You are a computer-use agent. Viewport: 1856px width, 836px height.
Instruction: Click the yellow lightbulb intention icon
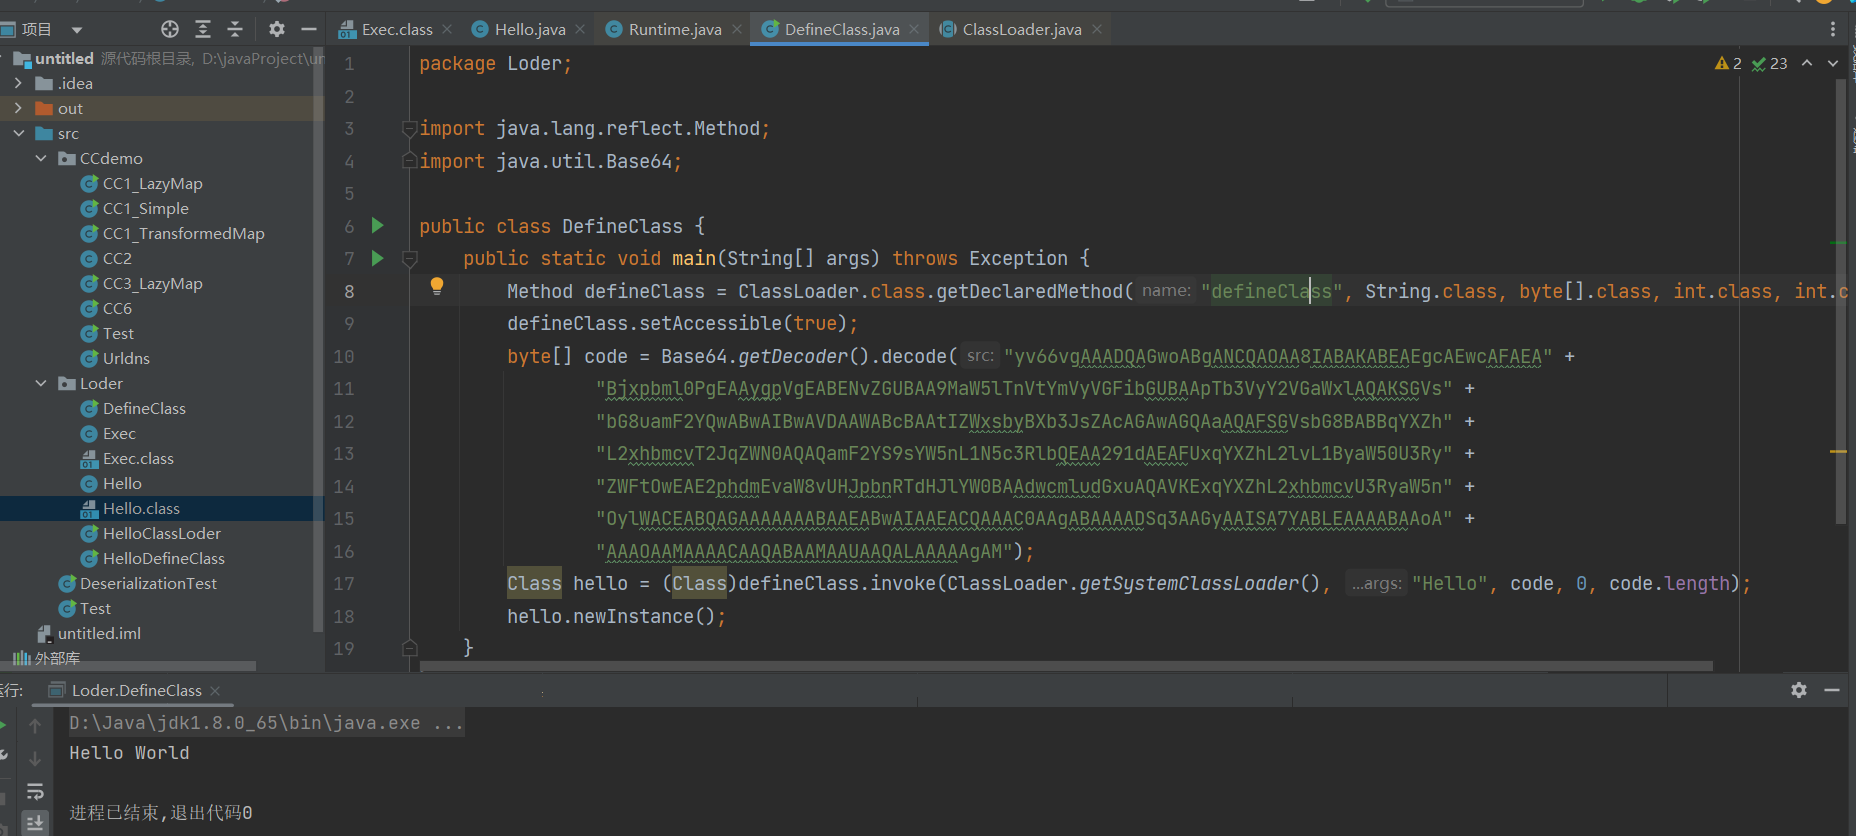[x=437, y=286]
